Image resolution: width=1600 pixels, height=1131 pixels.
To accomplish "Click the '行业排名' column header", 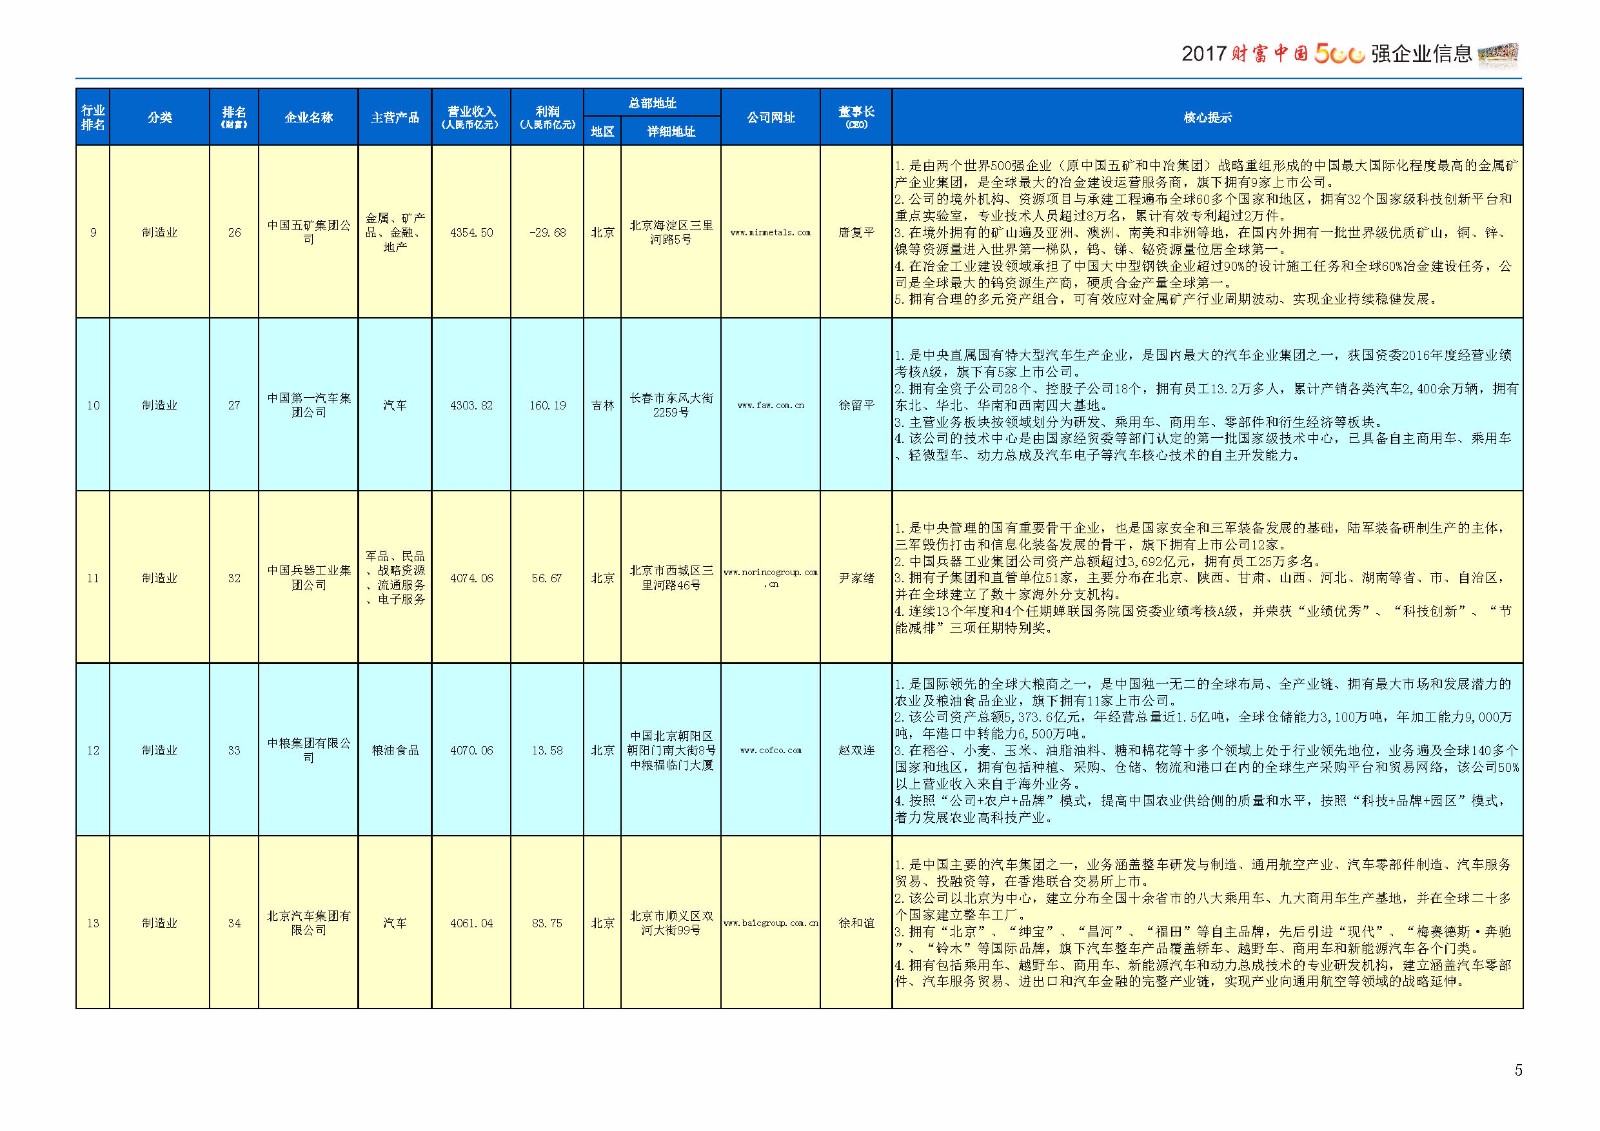I will coord(93,117).
